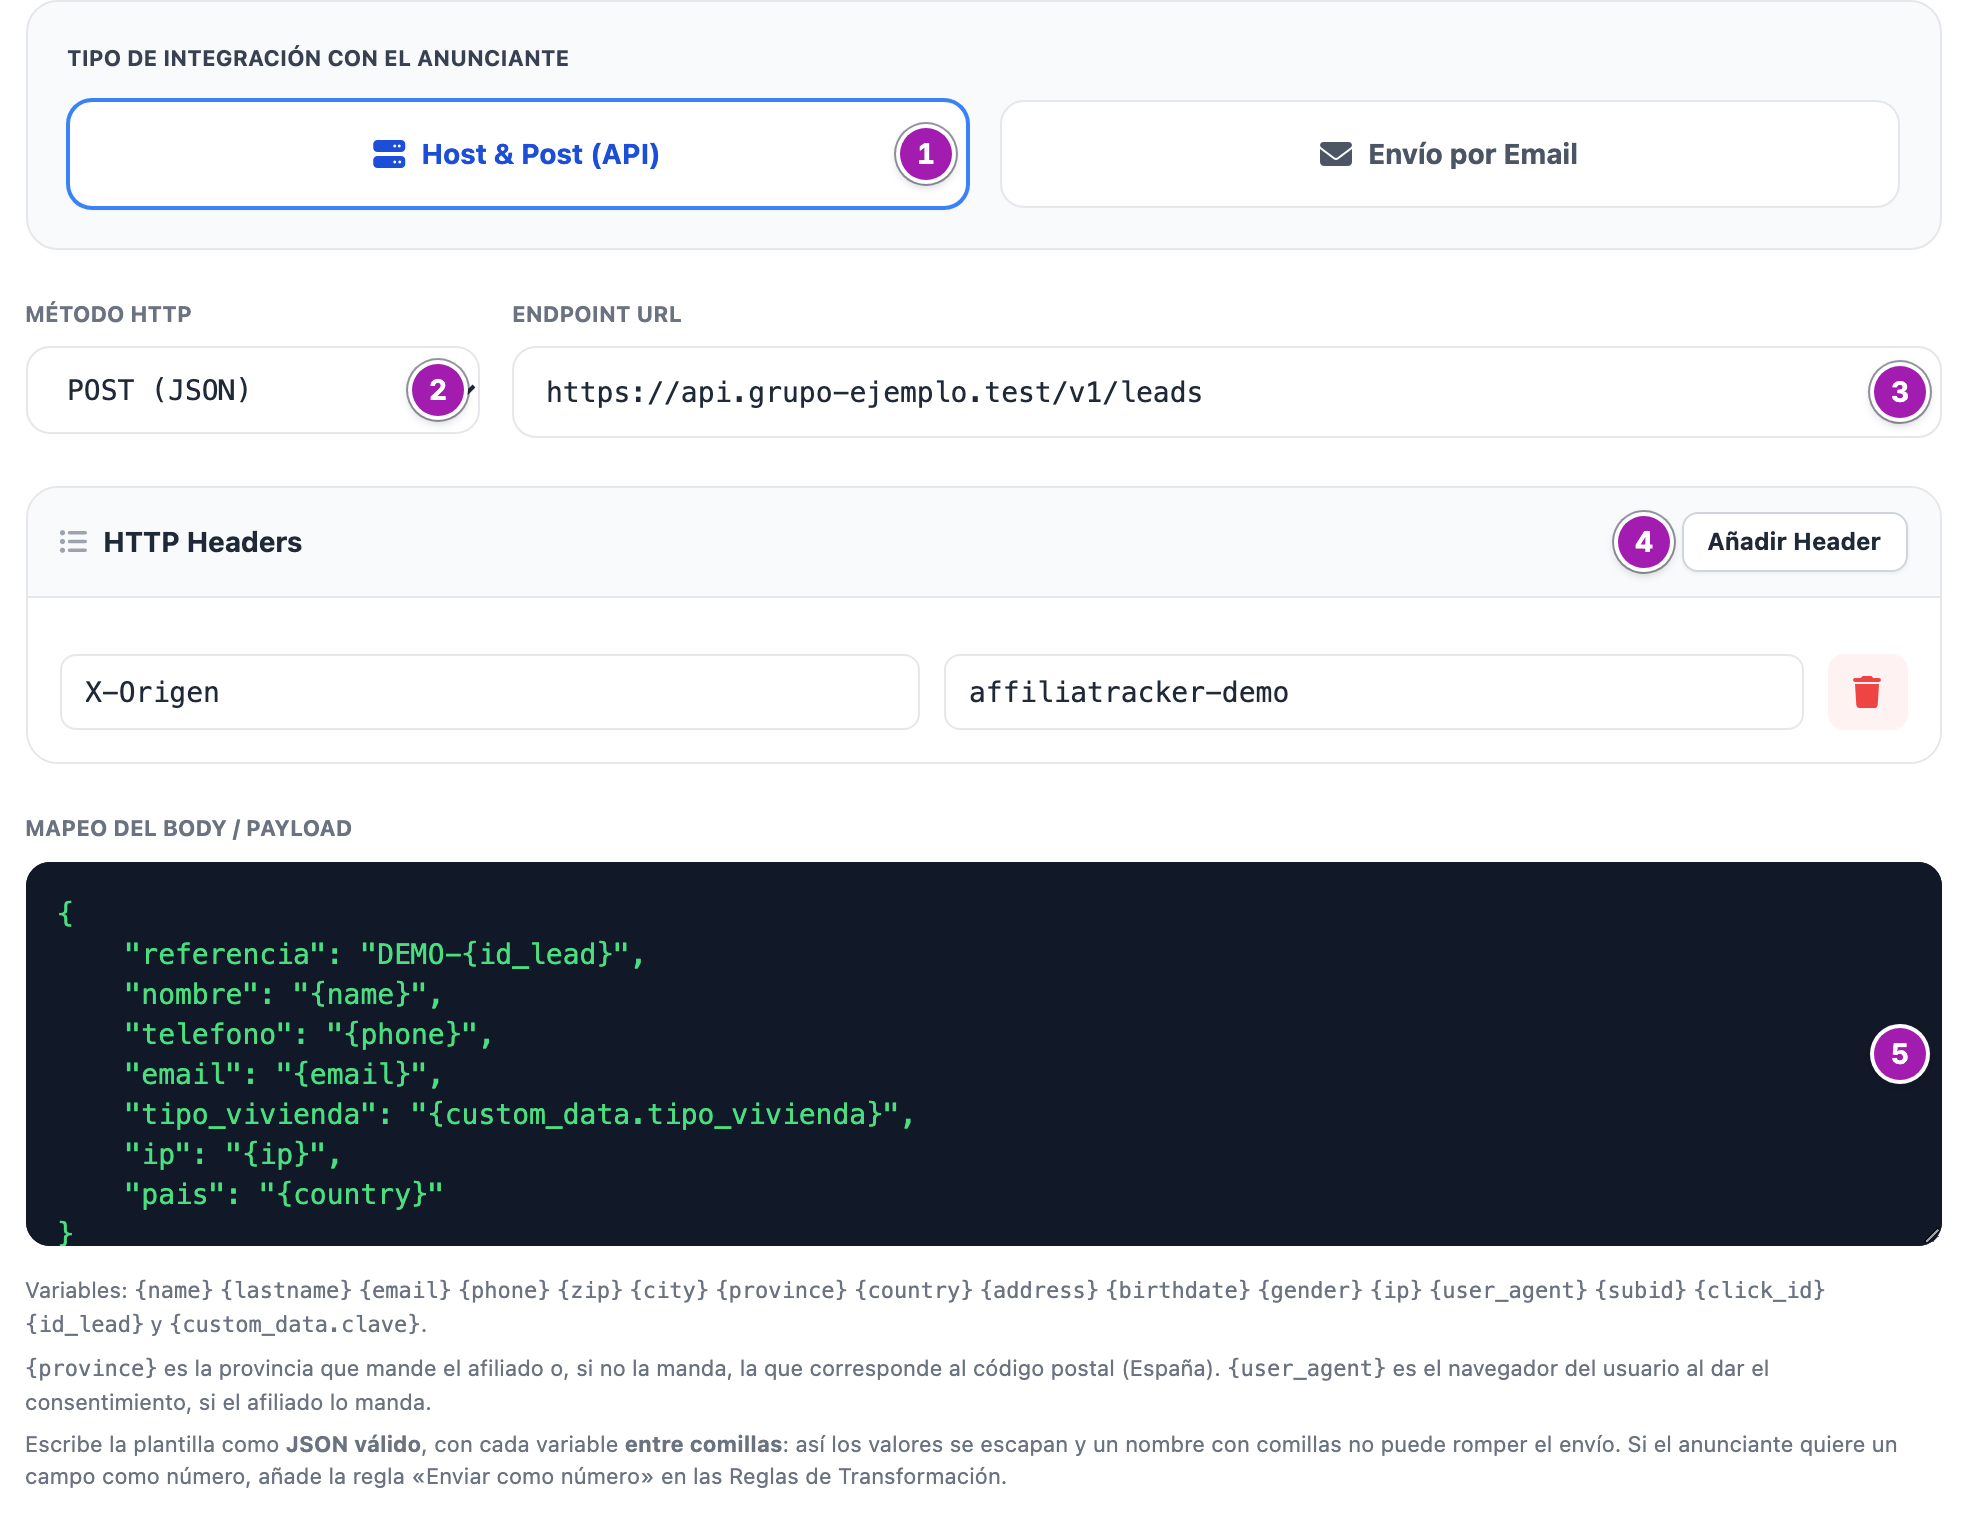Viewport: 1966px width, 1518px height.
Task: Select Envío por Email integration type
Action: pyautogui.click(x=1449, y=154)
